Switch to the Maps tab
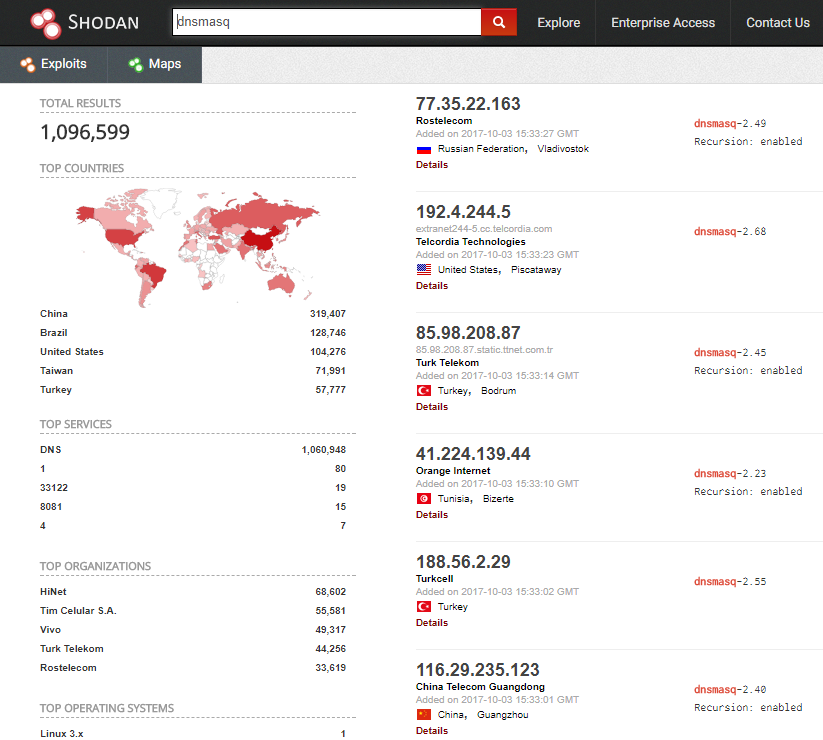823x740 pixels. pyautogui.click(x=155, y=64)
